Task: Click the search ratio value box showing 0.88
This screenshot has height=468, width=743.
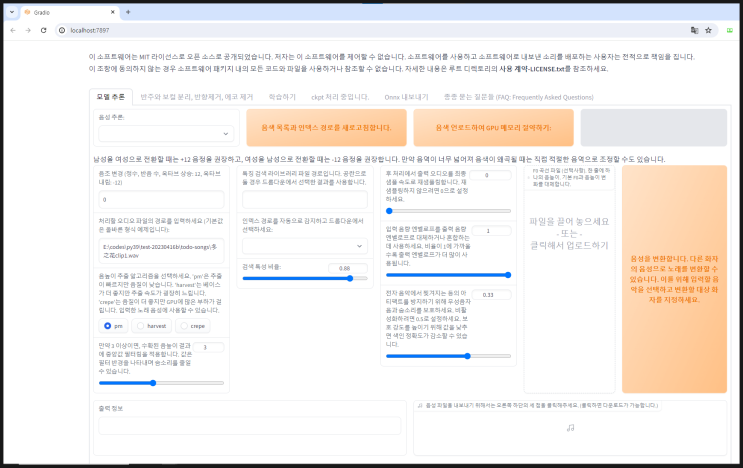Action: tap(348, 268)
